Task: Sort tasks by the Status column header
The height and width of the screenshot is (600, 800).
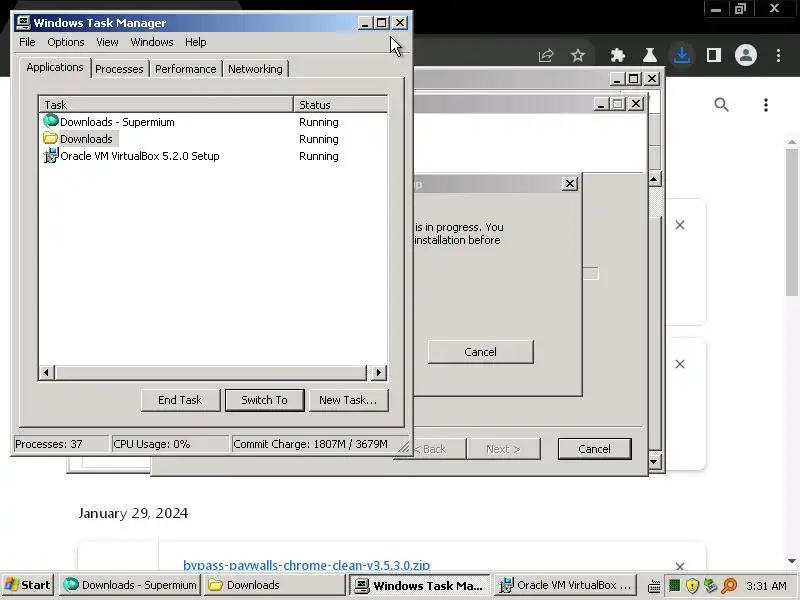Action: coord(340,105)
